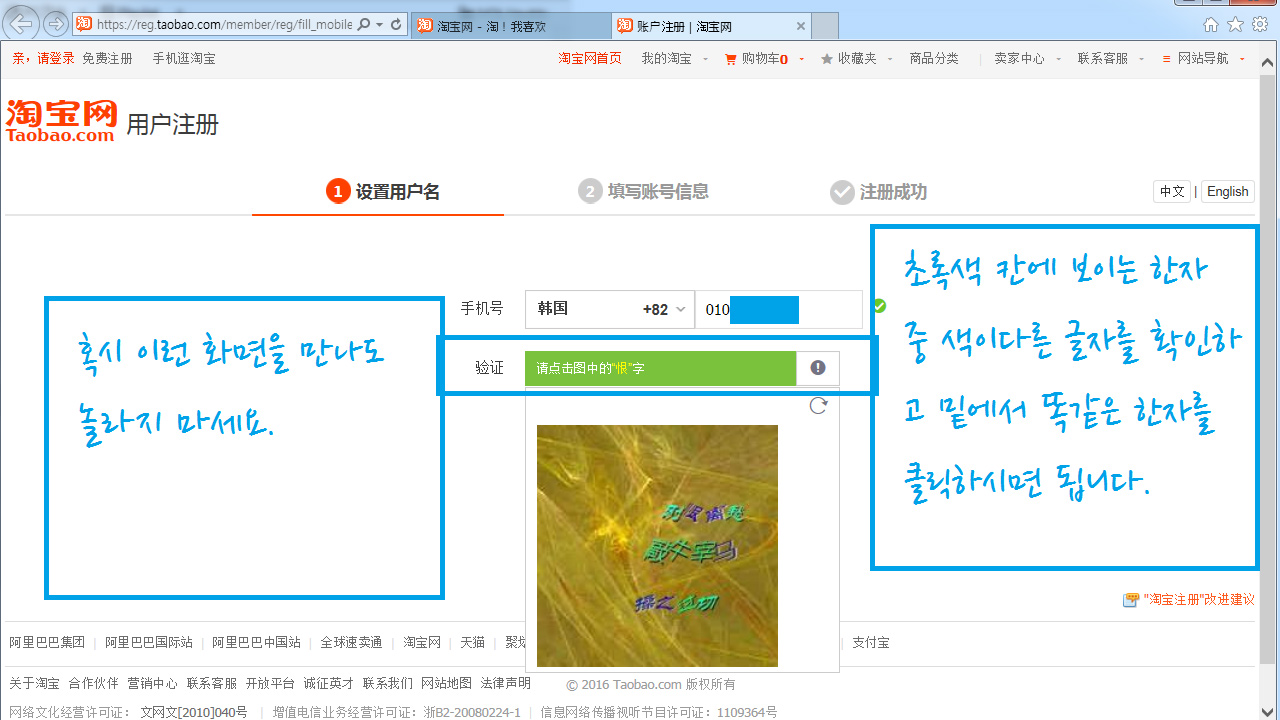
Task: Open the browser home icon
Action: (1211, 24)
